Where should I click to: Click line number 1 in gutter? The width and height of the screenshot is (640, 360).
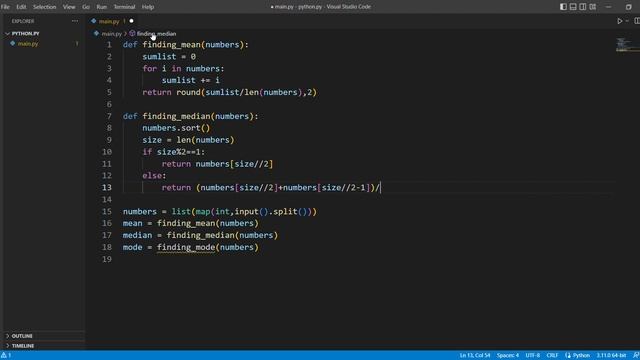[x=109, y=44]
